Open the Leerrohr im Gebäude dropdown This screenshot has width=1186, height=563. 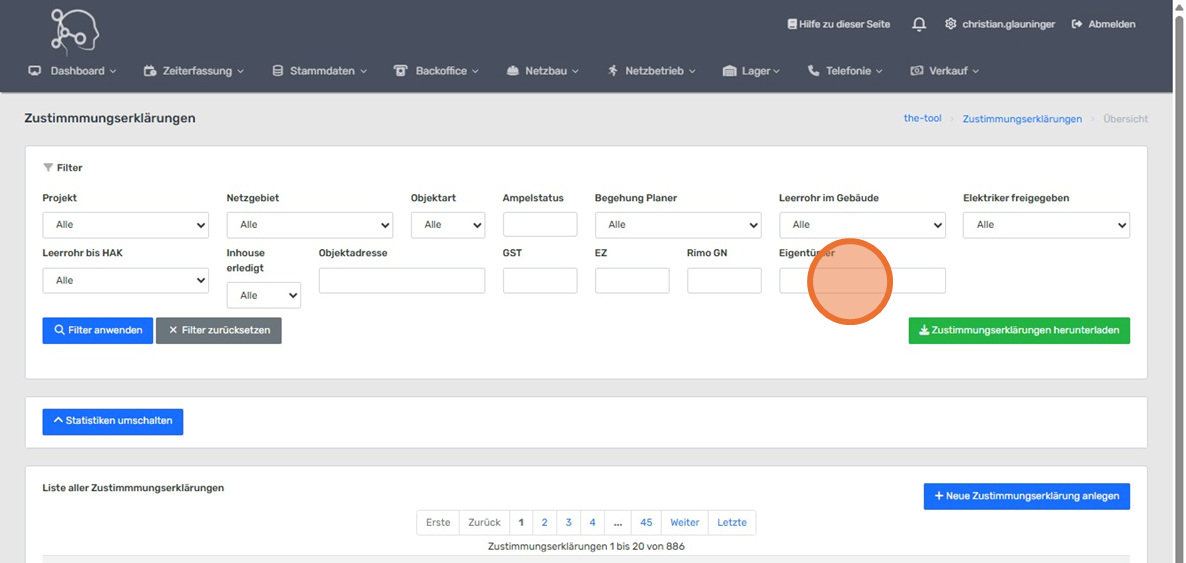tap(861, 225)
